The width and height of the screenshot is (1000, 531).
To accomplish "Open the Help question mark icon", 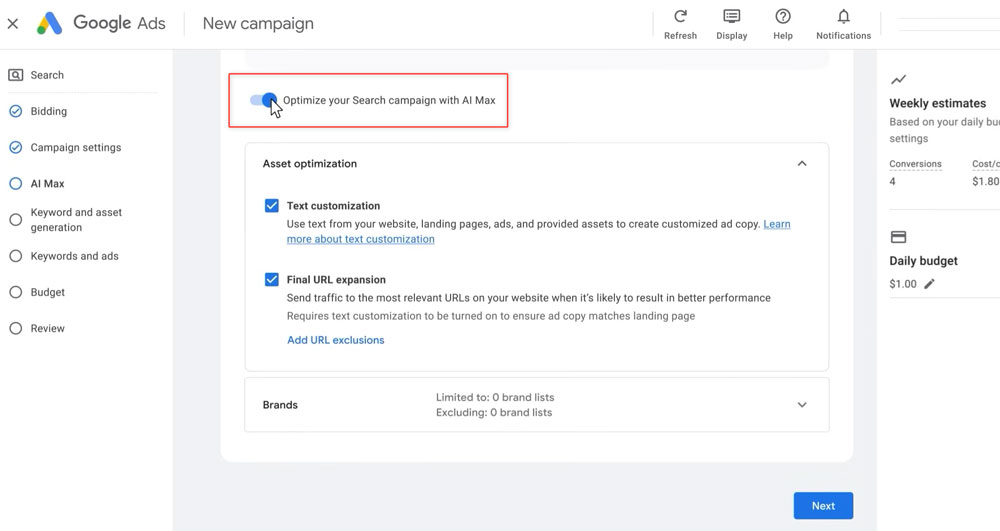I will (x=783, y=17).
